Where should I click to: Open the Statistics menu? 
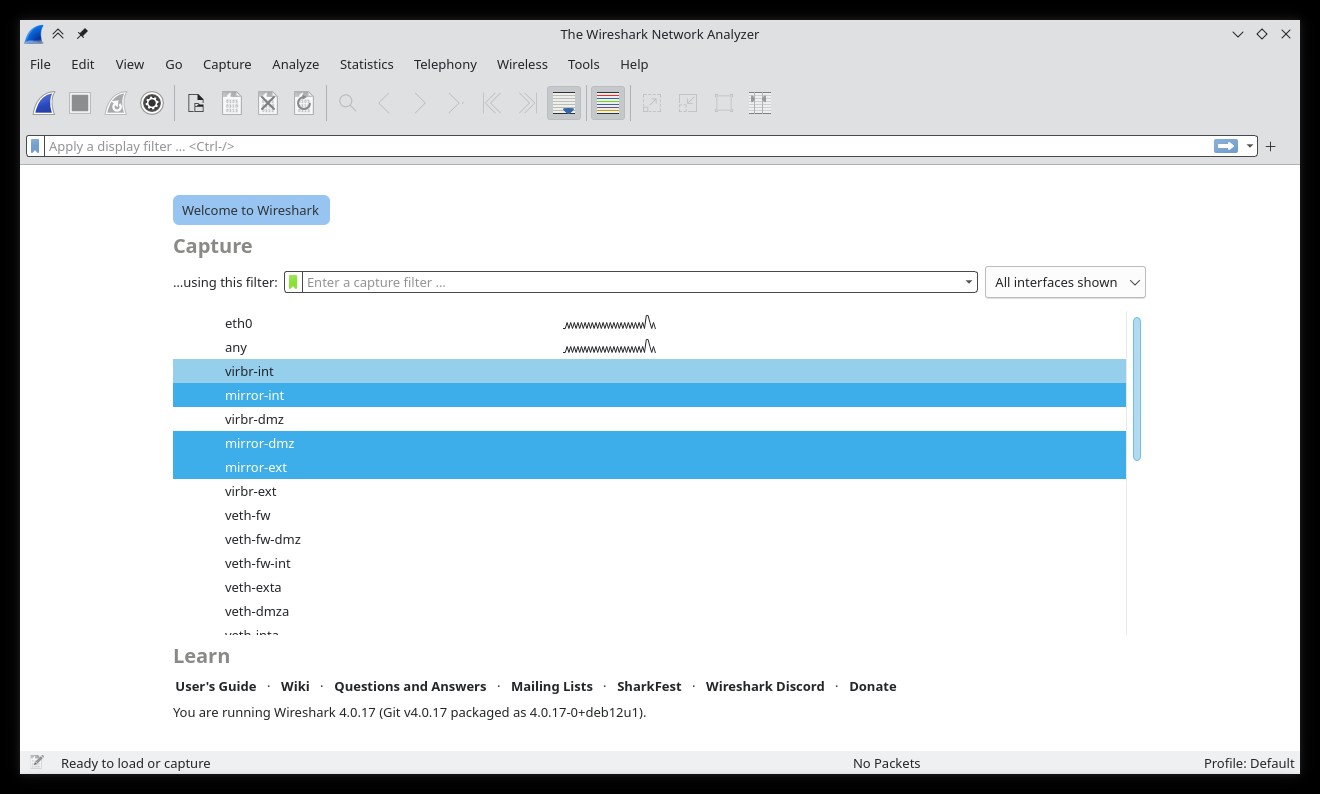(366, 64)
